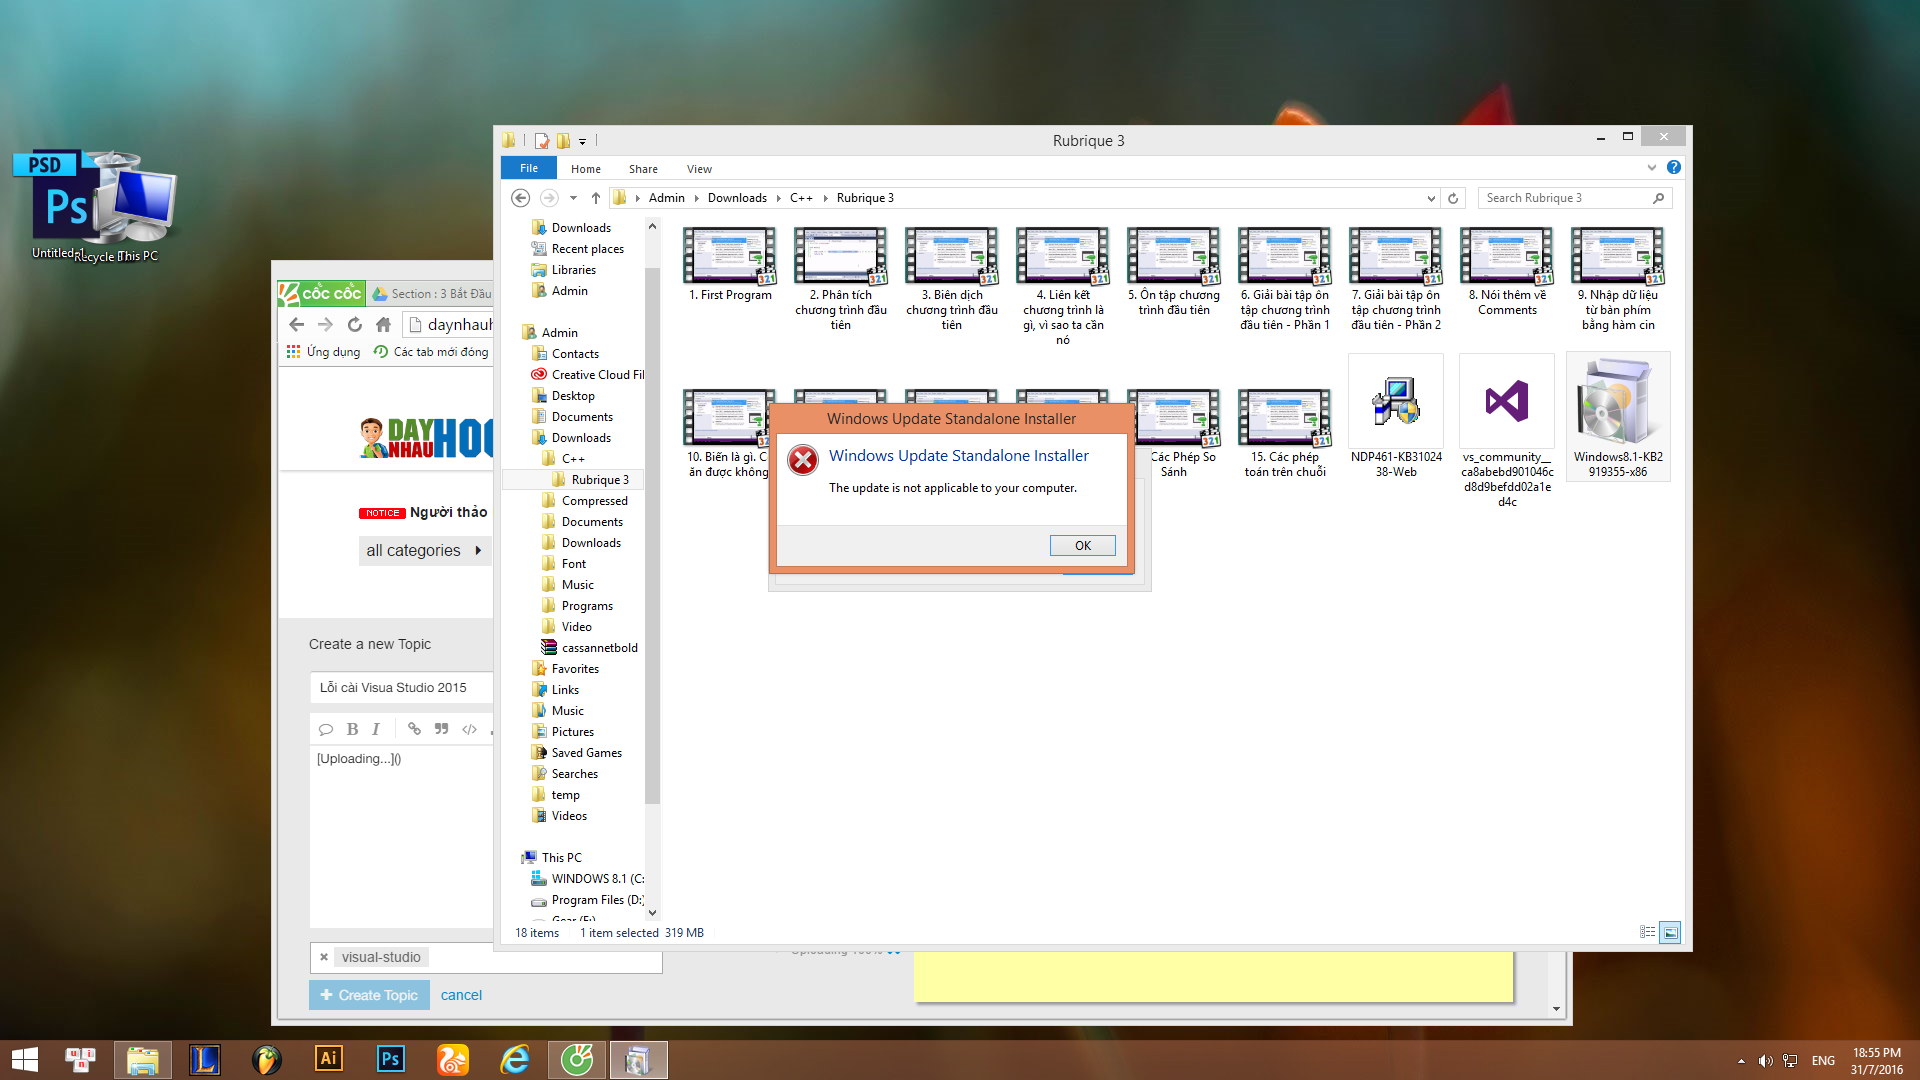The height and width of the screenshot is (1080, 1920).
Task: Open Windows Start button on taskbar
Action: [25, 1060]
